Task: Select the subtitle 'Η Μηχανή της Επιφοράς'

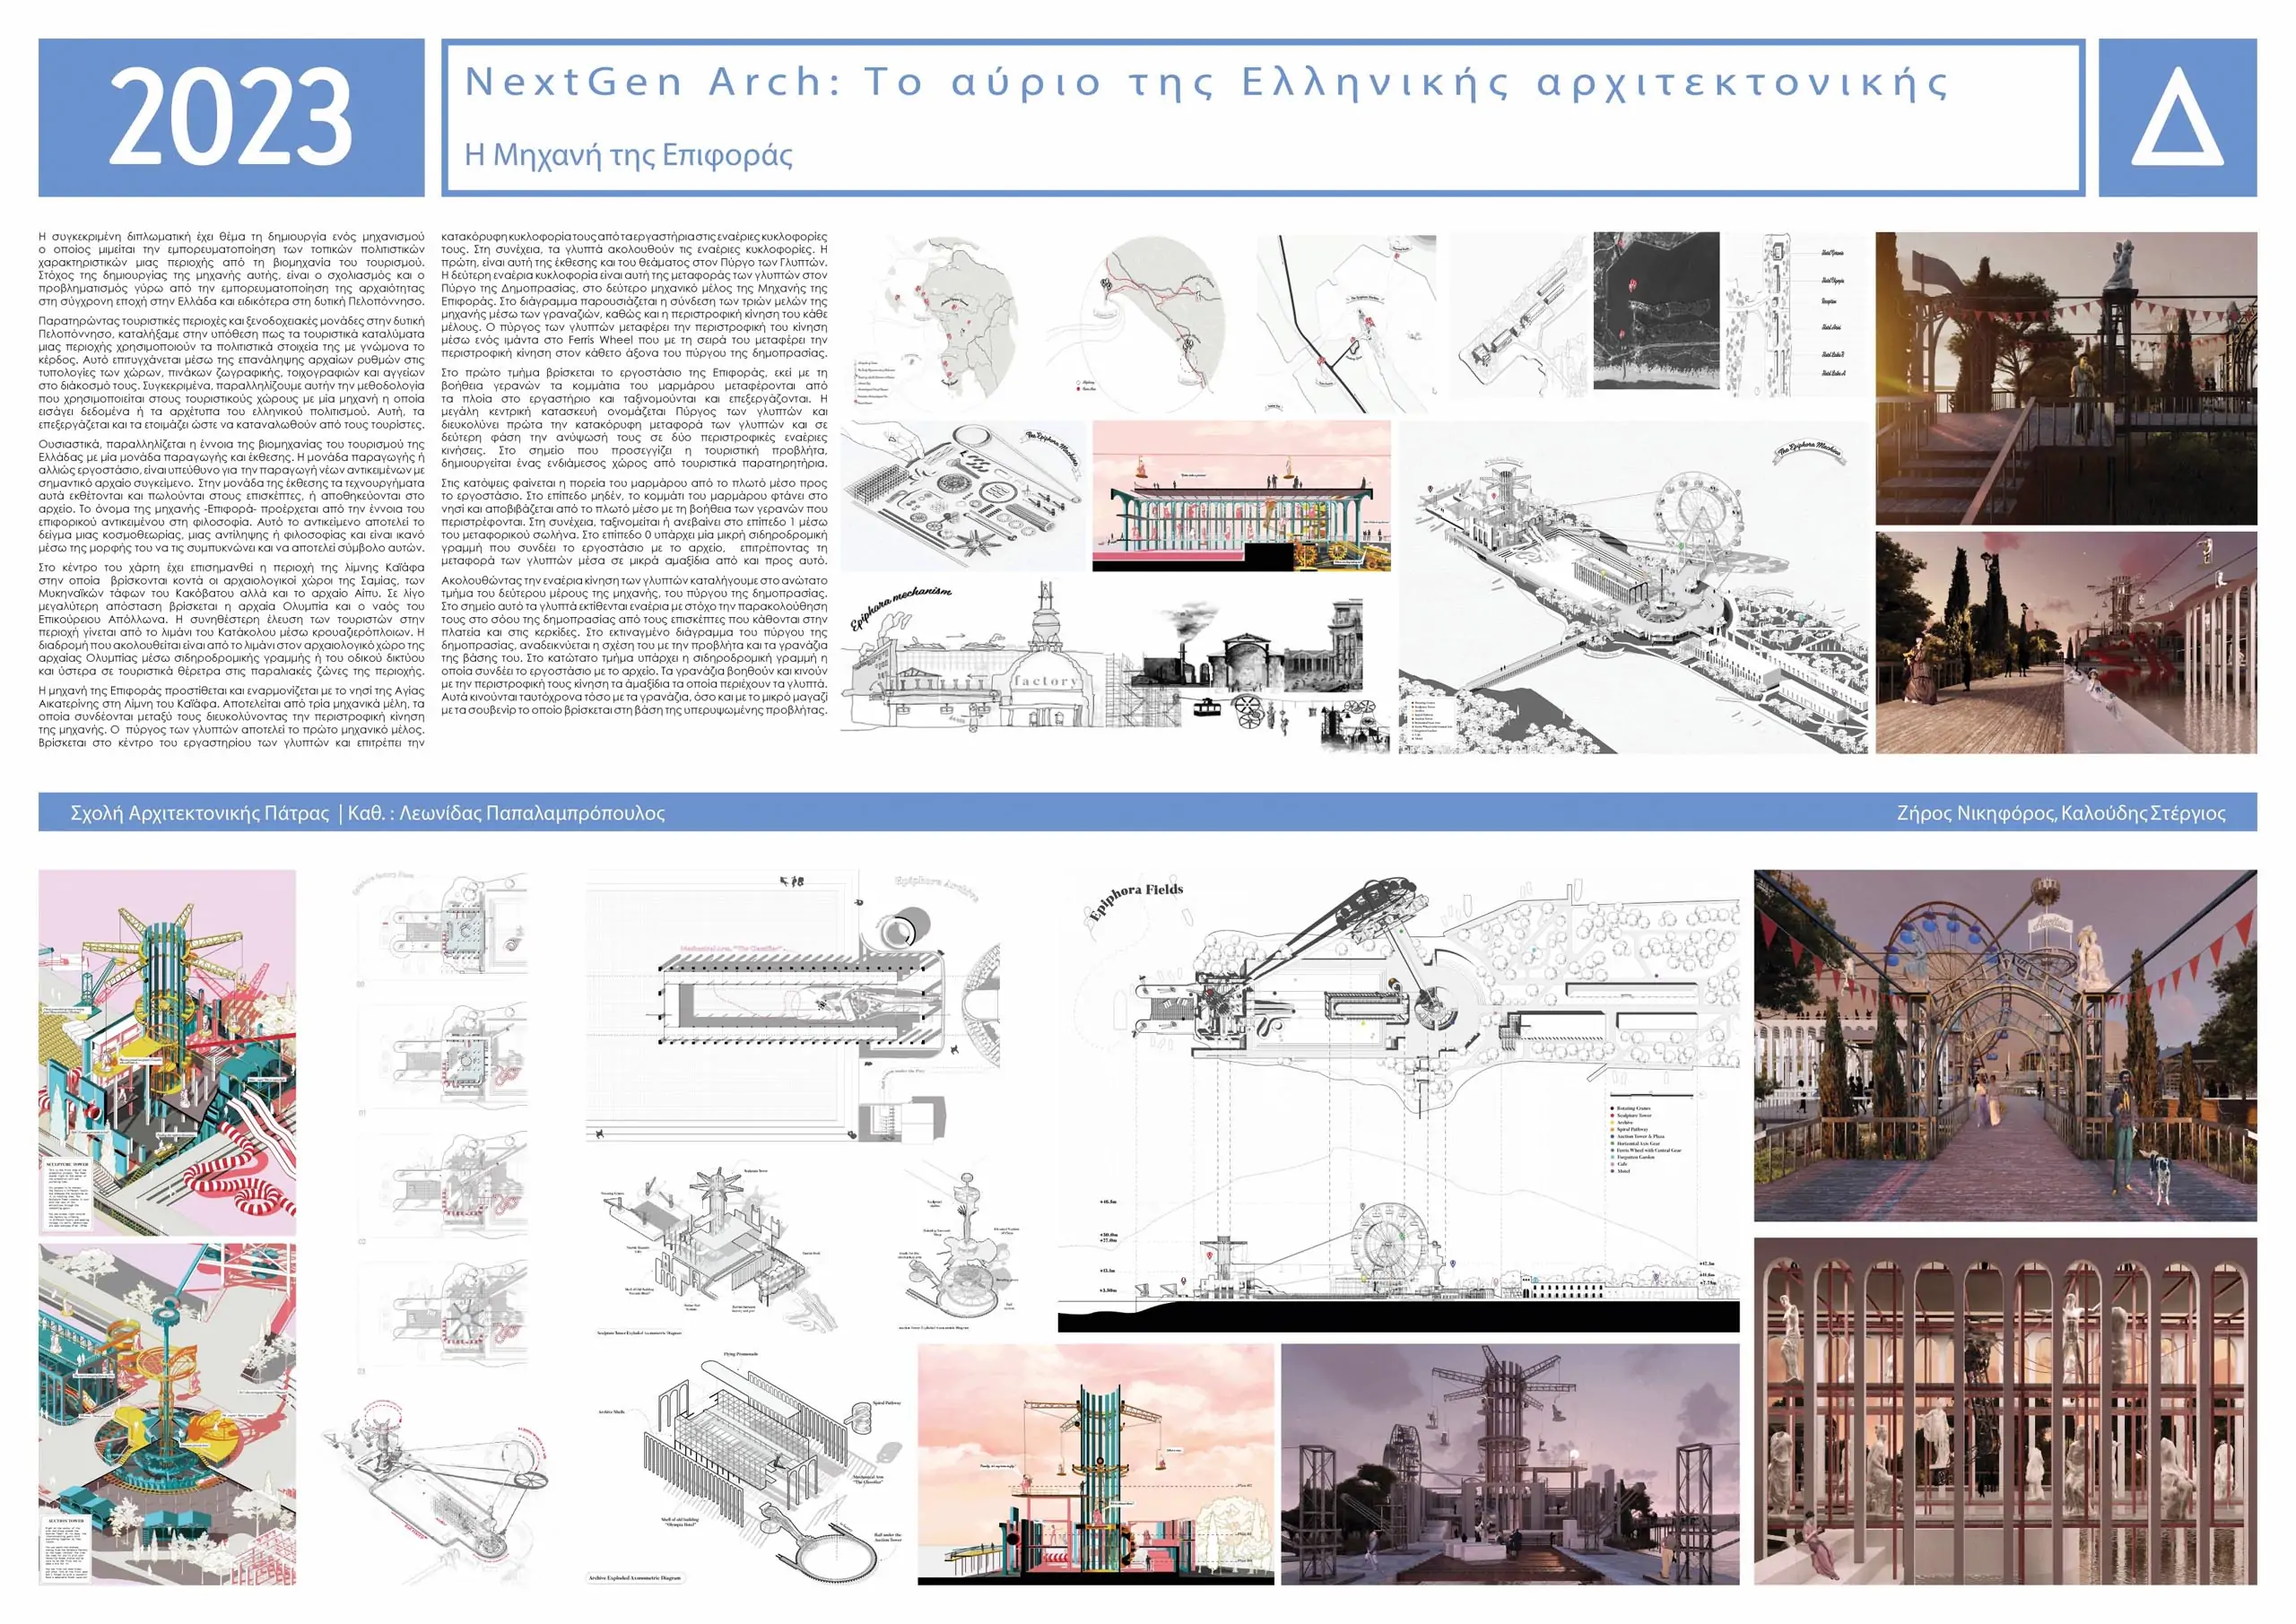Action: [628, 155]
